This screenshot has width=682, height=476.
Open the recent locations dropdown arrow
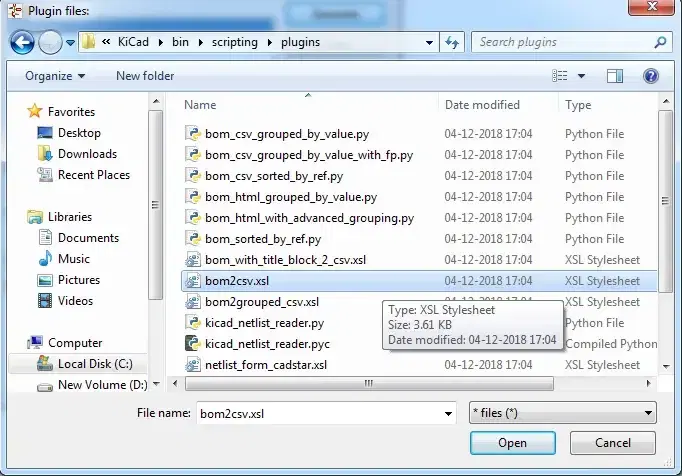click(70, 43)
